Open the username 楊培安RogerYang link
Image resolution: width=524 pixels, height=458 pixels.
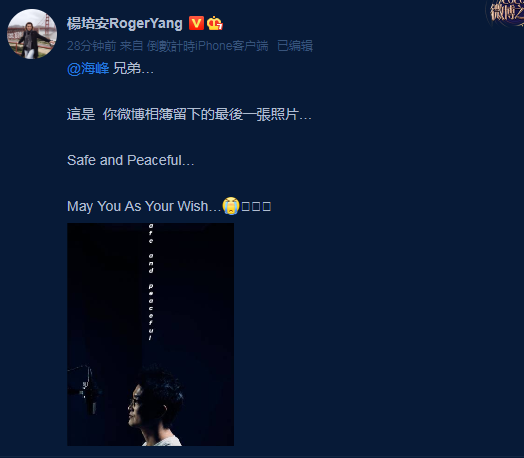pyautogui.click(x=125, y=23)
